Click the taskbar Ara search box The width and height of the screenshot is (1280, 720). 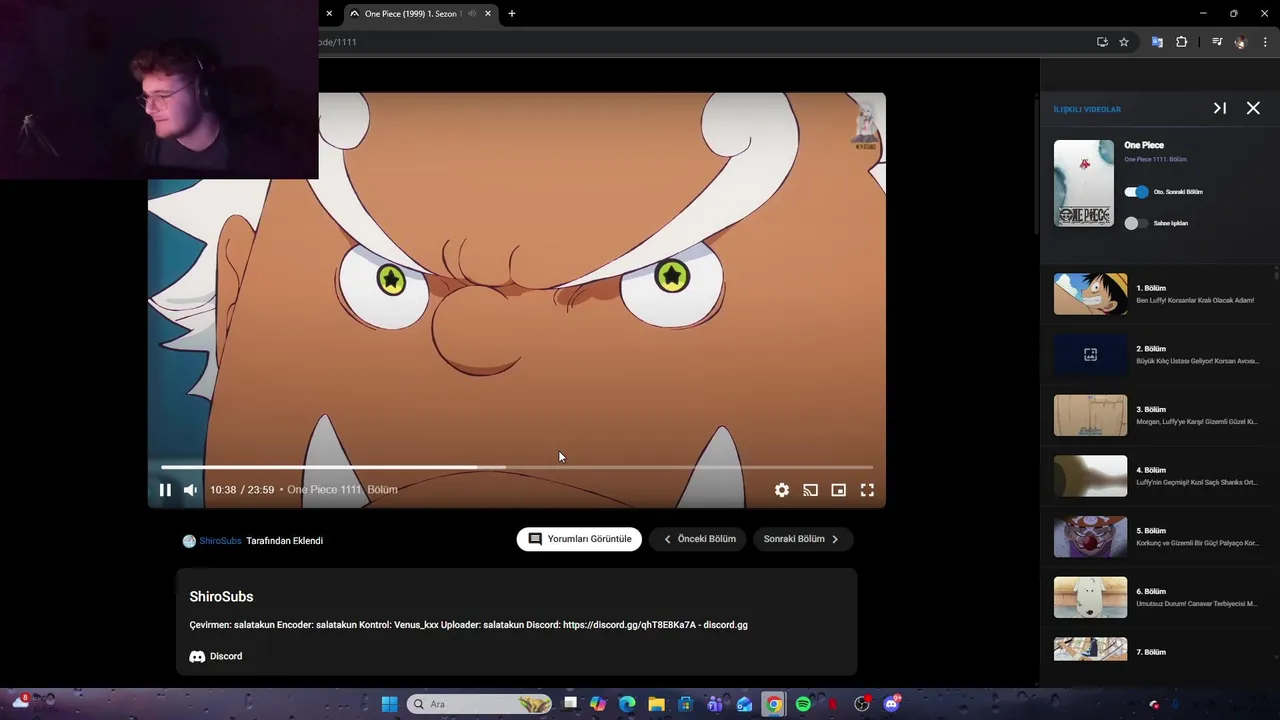[479, 704]
